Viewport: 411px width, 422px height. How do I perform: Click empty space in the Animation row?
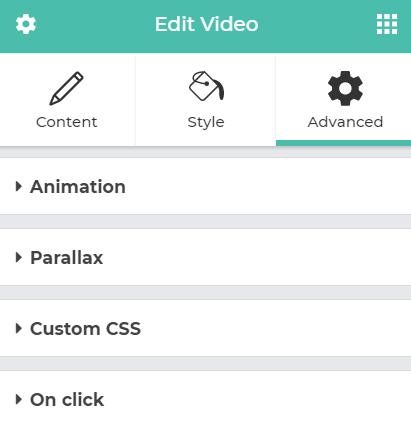267,186
